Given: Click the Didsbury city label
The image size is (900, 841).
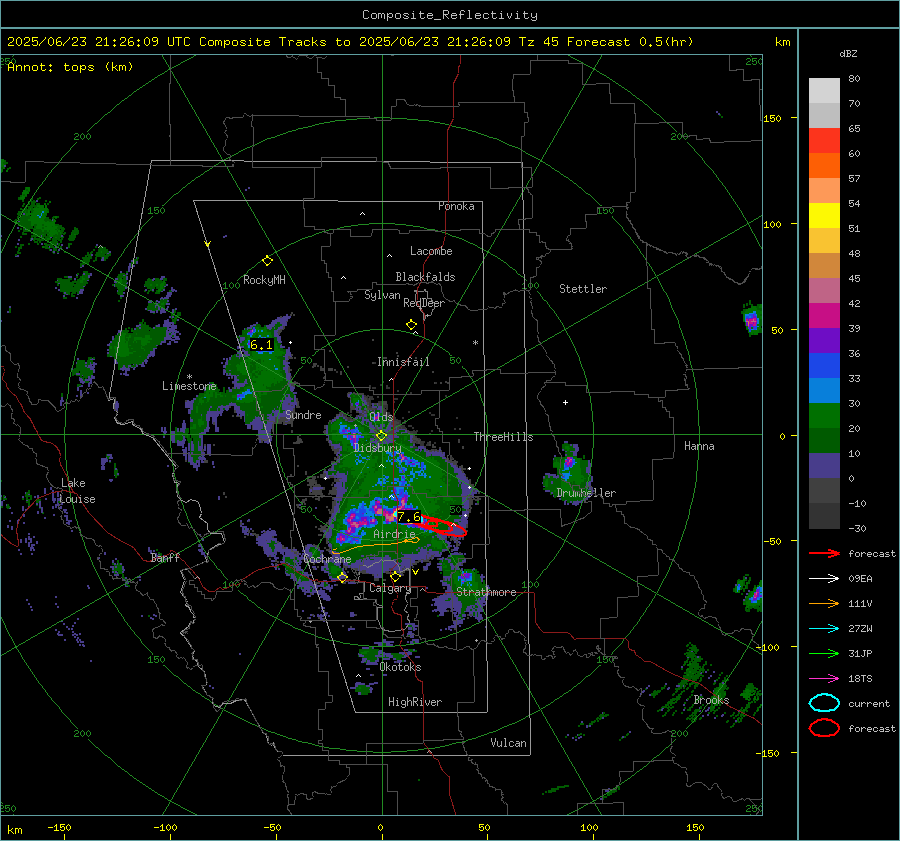Looking at the screenshot, I should point(377,448).
